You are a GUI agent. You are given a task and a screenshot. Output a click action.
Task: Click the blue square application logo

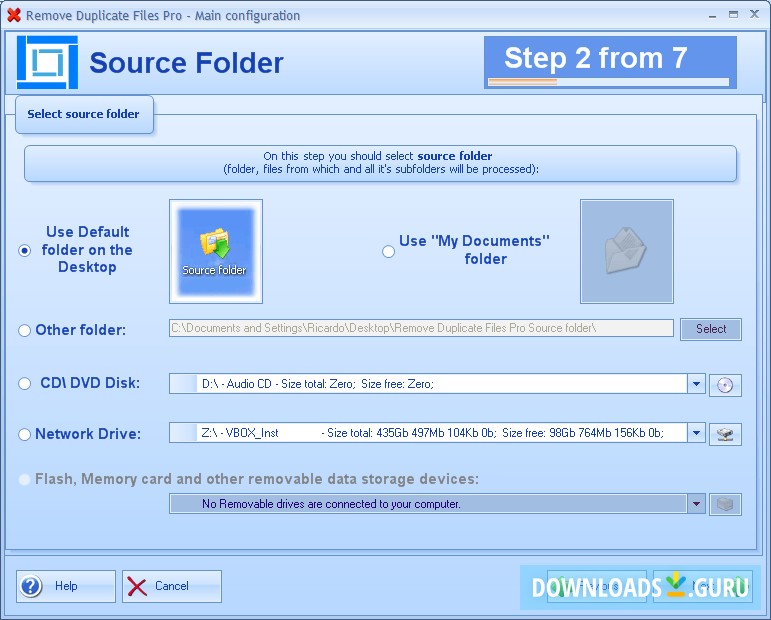(x=47, y=62)
